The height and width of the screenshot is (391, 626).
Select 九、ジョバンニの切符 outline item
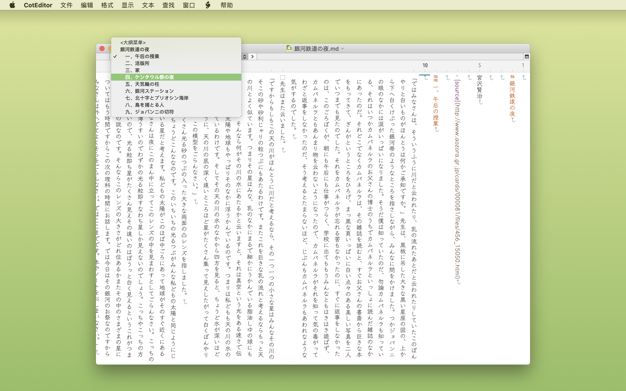pyautogui.click(x=176, y=112)
